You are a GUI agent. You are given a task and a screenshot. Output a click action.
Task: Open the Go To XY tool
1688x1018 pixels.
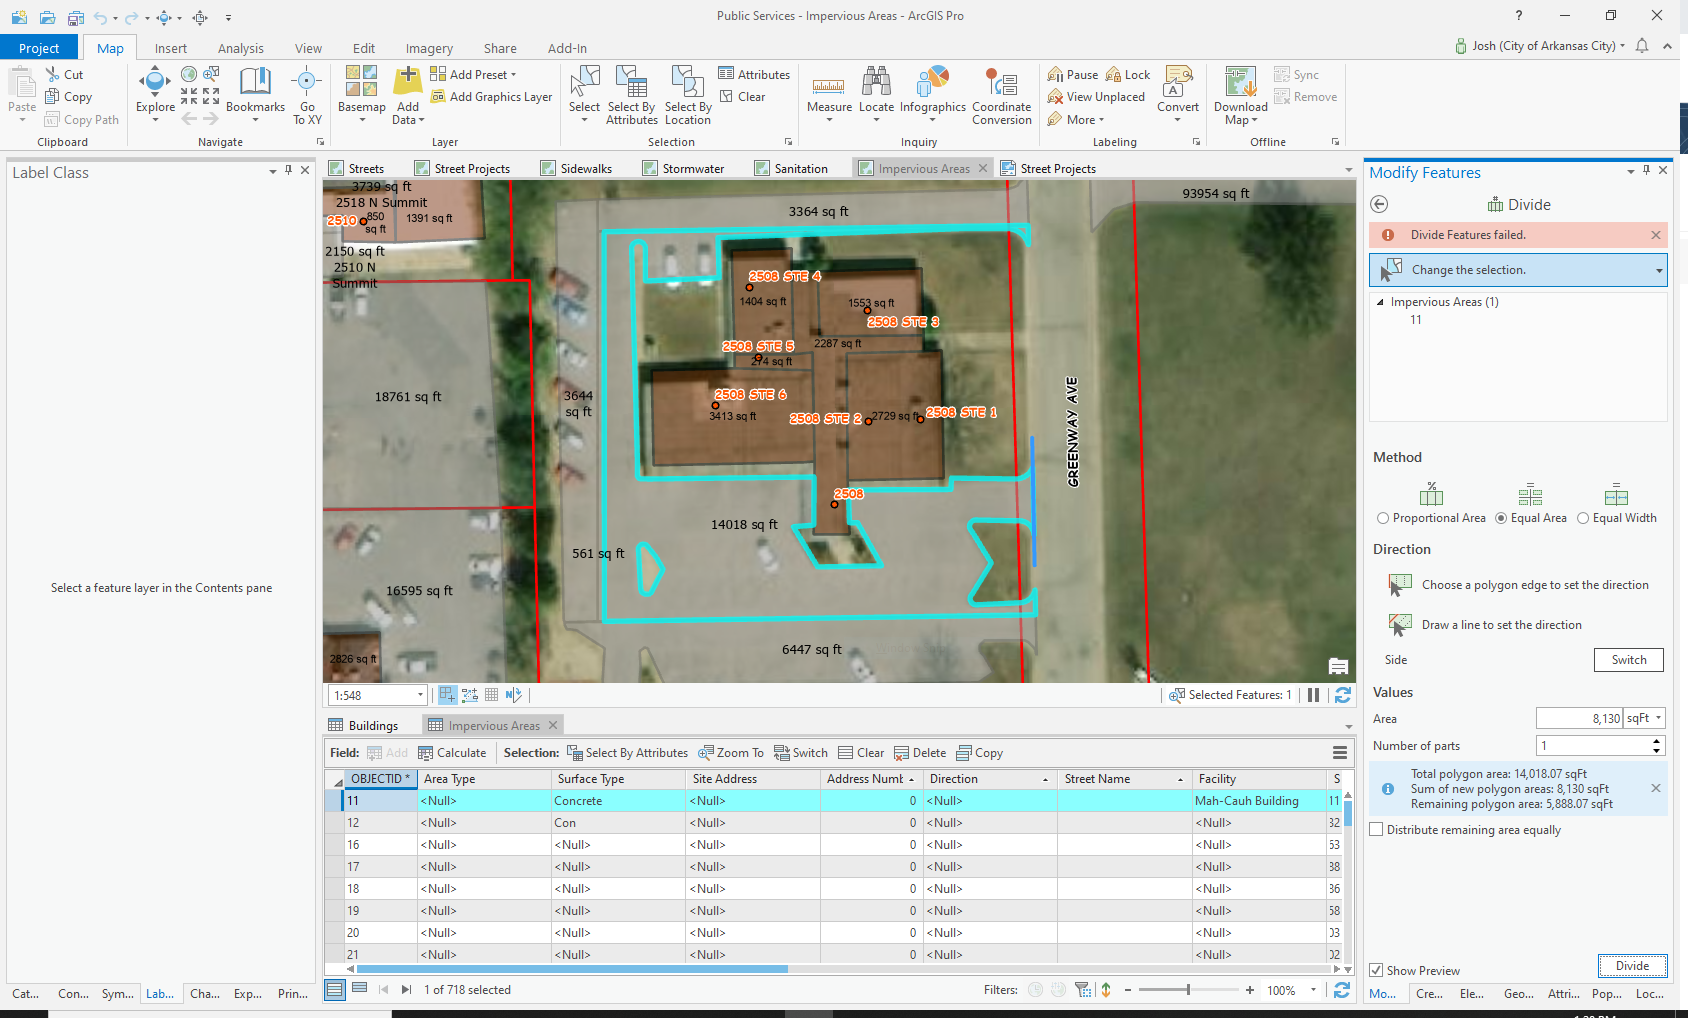click(x=307, y=95)
